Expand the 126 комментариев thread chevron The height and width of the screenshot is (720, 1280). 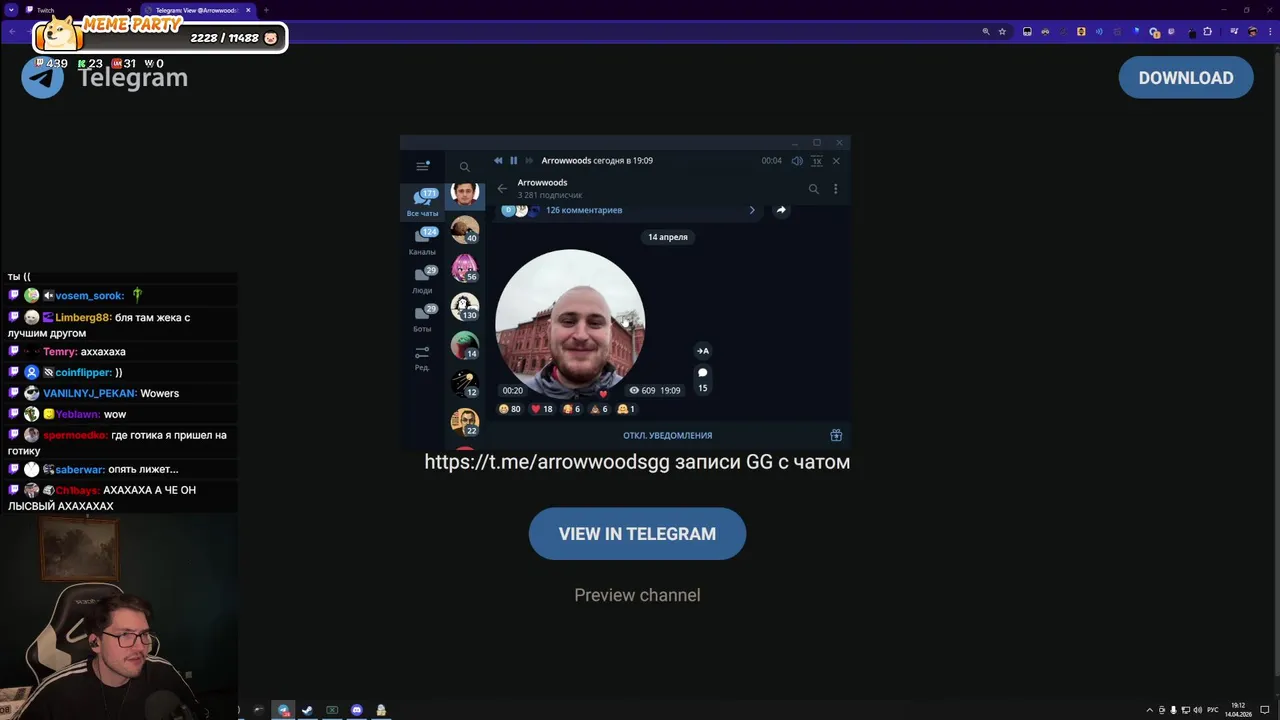[x=752, y=210]
